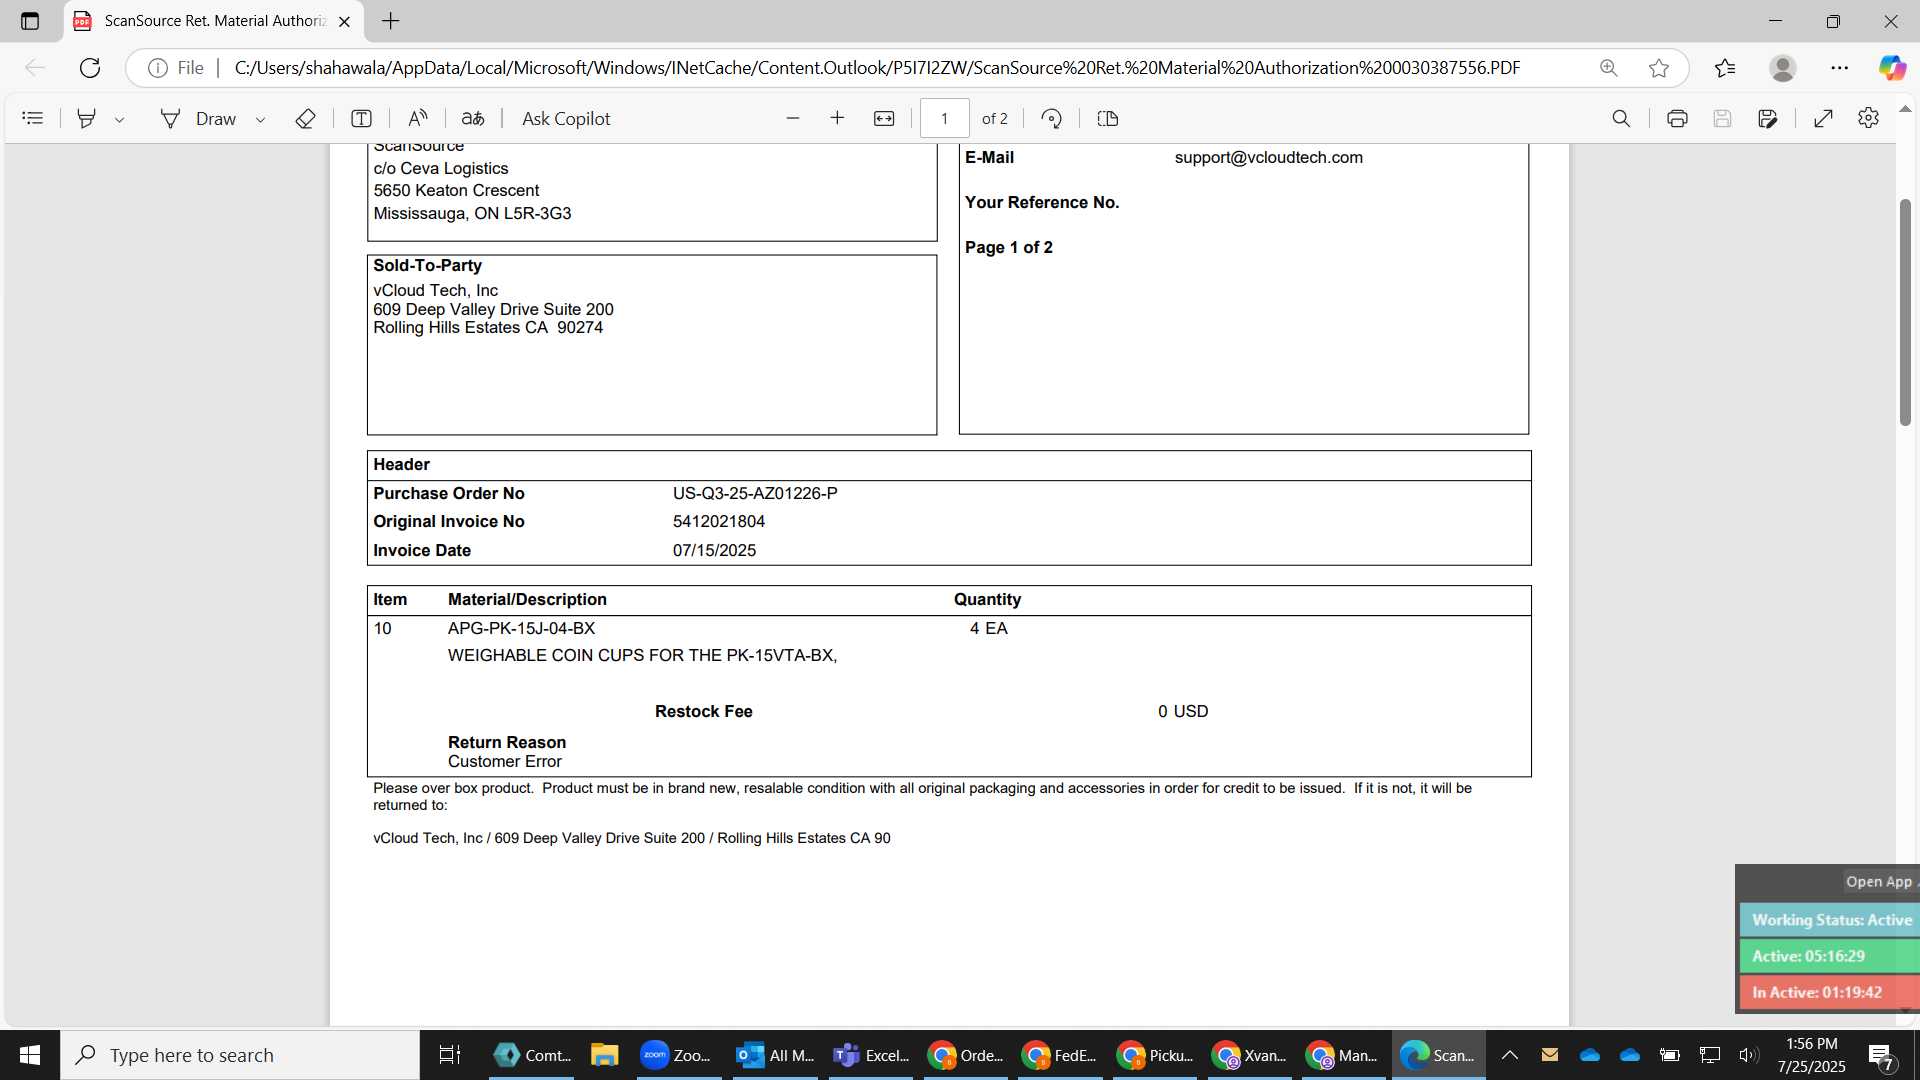Click the vertical scrollbar thumb
This screenshot has height=1080, width=1920.
1905,313
